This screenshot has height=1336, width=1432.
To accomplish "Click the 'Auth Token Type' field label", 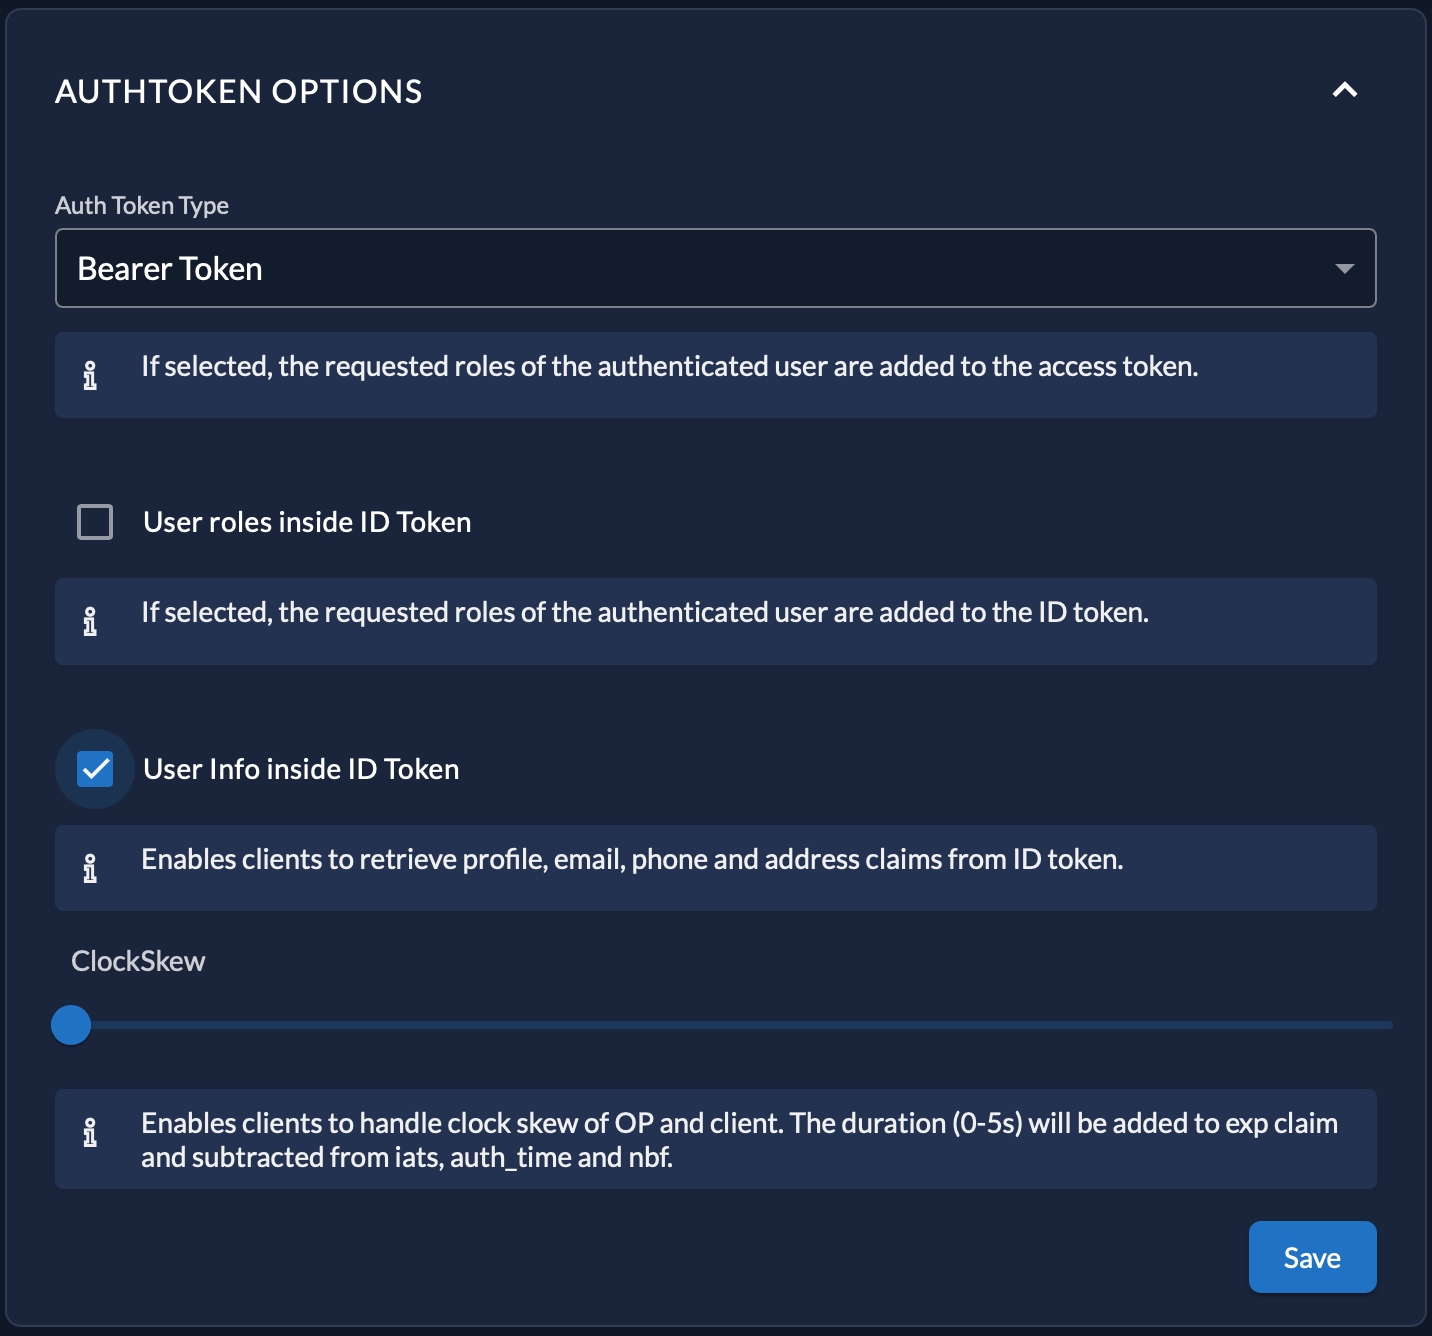I will pos(142,205).
